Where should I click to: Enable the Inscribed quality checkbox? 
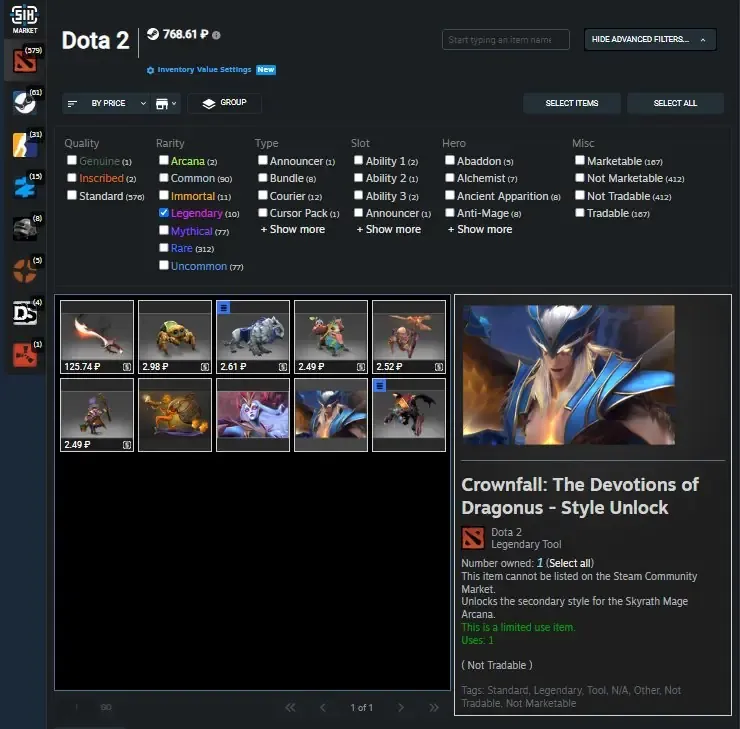tap(72, 178)
